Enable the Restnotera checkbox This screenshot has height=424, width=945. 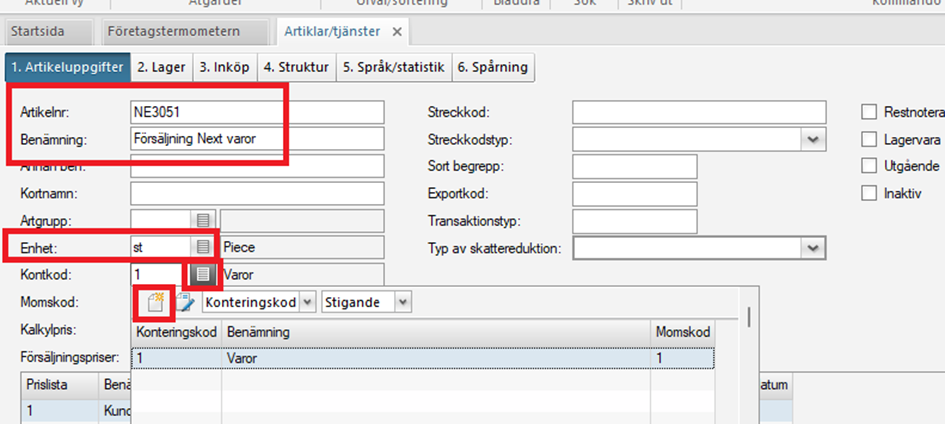point(868,111)
